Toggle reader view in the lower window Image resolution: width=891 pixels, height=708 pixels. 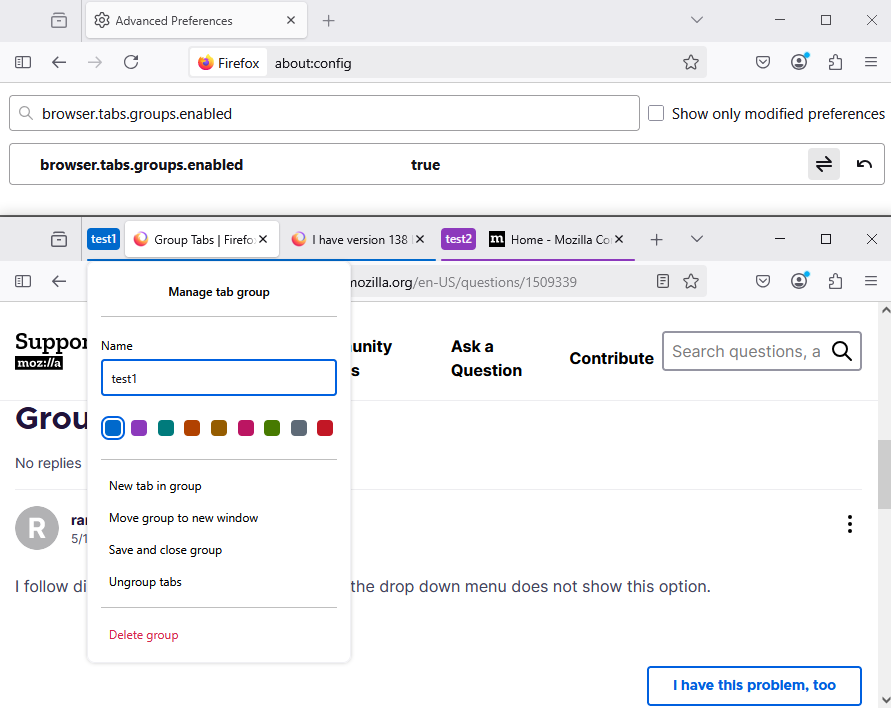click(x=663, y=281)
